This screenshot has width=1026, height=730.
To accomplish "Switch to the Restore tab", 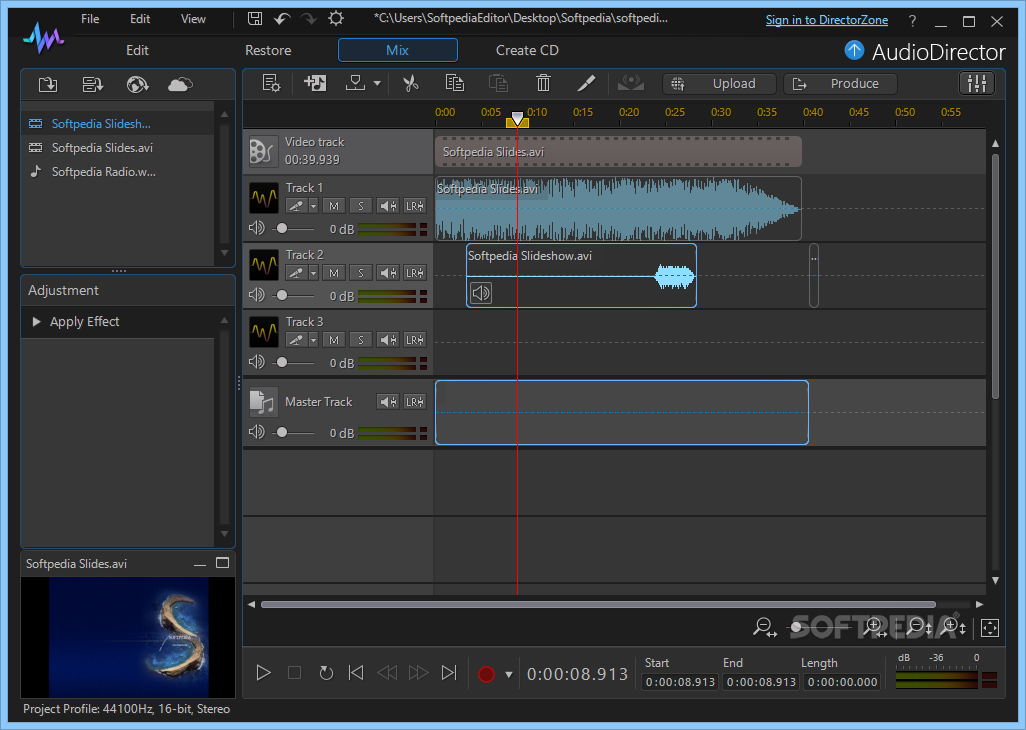I will (268, 50).
